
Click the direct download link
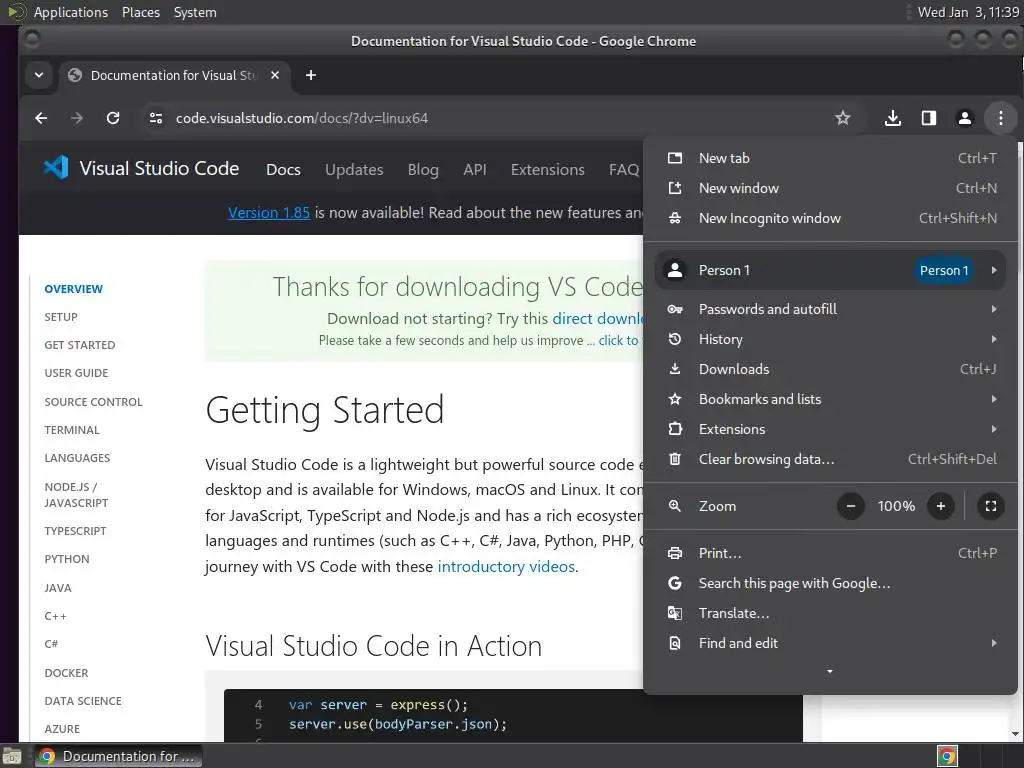coord(598,319)
